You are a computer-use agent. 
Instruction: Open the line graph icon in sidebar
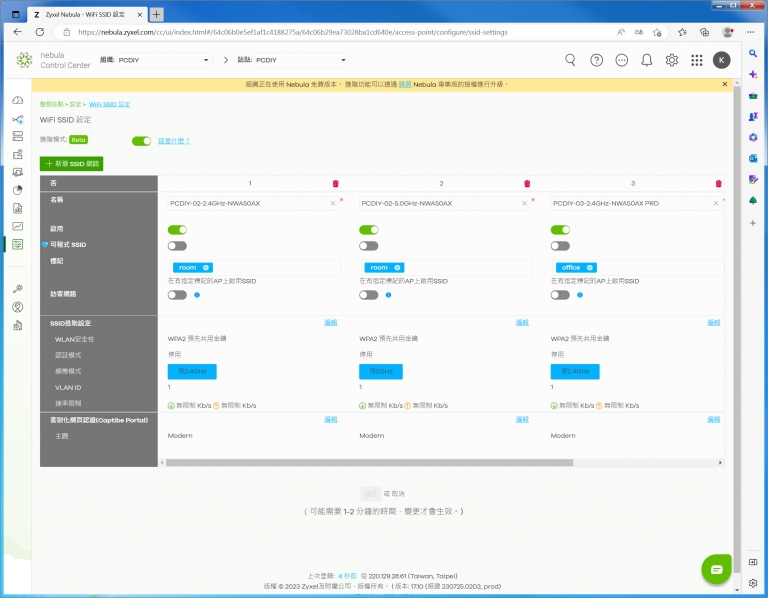click(18, 226)
